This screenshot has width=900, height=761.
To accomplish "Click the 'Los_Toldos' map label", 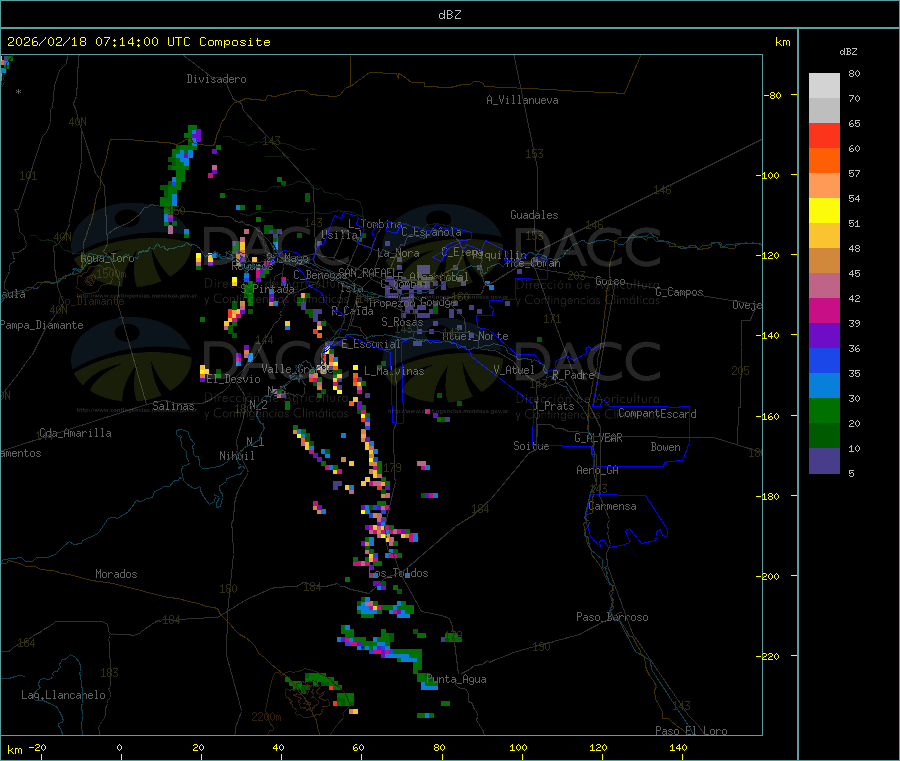I will (x=398, y=573).
